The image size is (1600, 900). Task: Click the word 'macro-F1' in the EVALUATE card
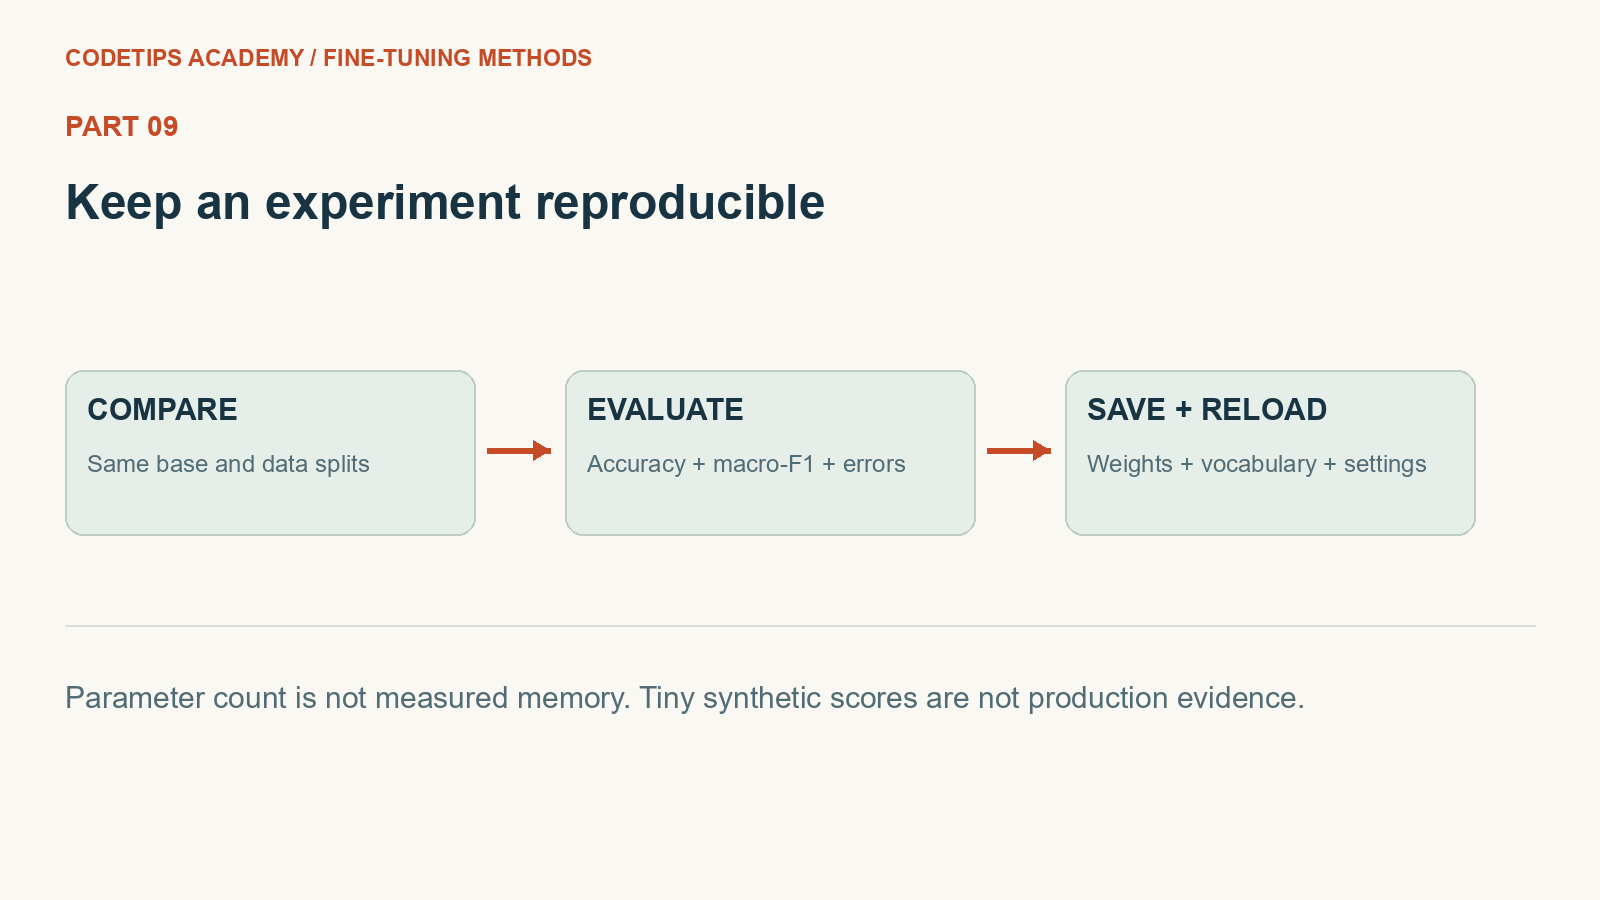(x=764, y=464)
